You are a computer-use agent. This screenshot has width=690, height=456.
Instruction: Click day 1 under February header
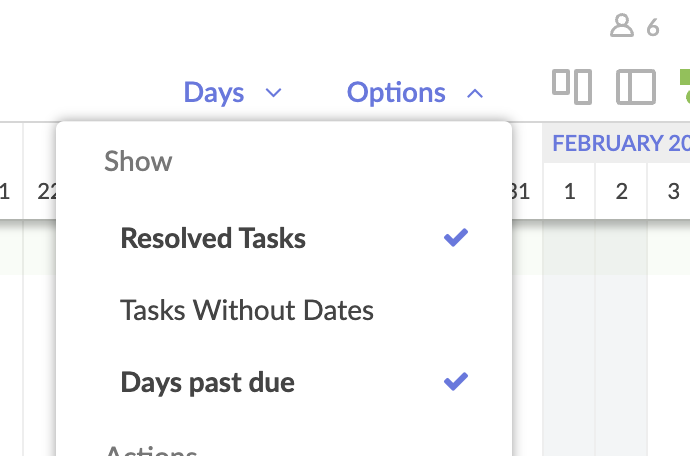click(569, 191)
